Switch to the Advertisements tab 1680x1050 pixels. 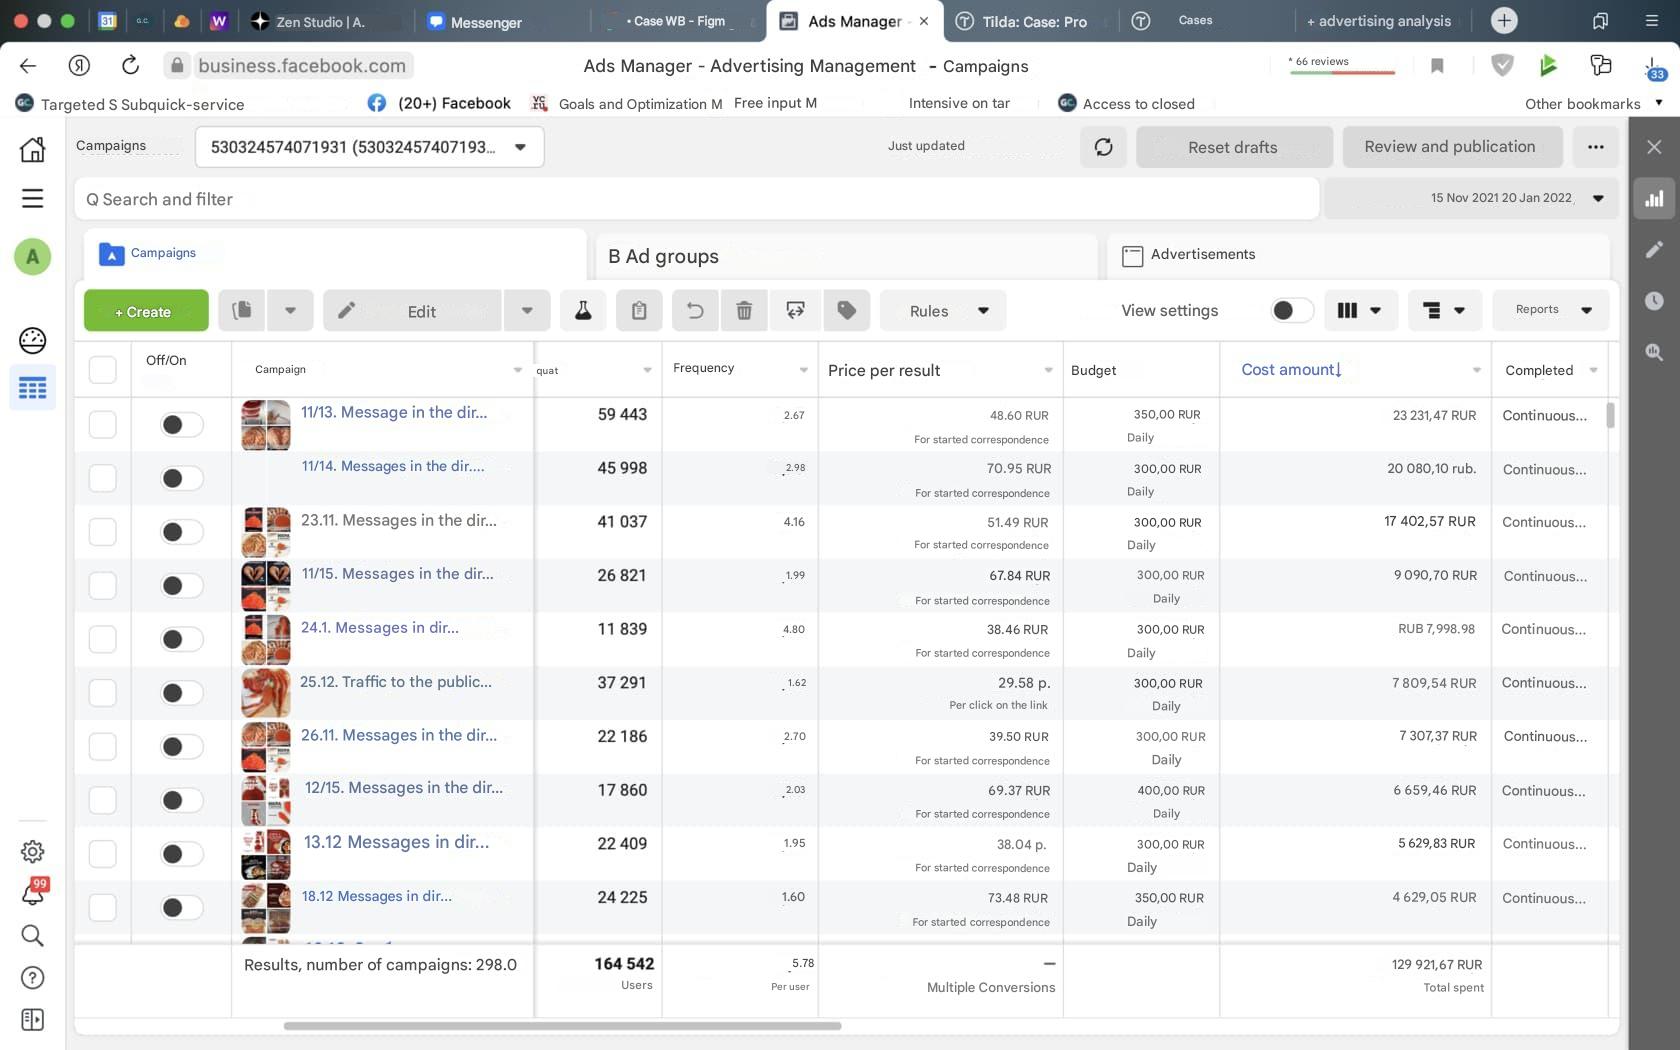pos(1202,255)
